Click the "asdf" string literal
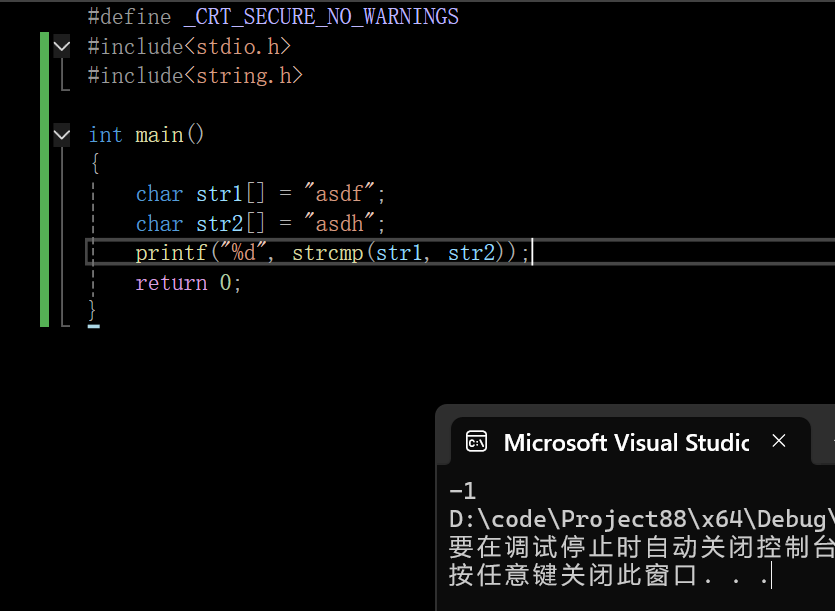Viewport: 835px width, 611px height. click(340, 193)
